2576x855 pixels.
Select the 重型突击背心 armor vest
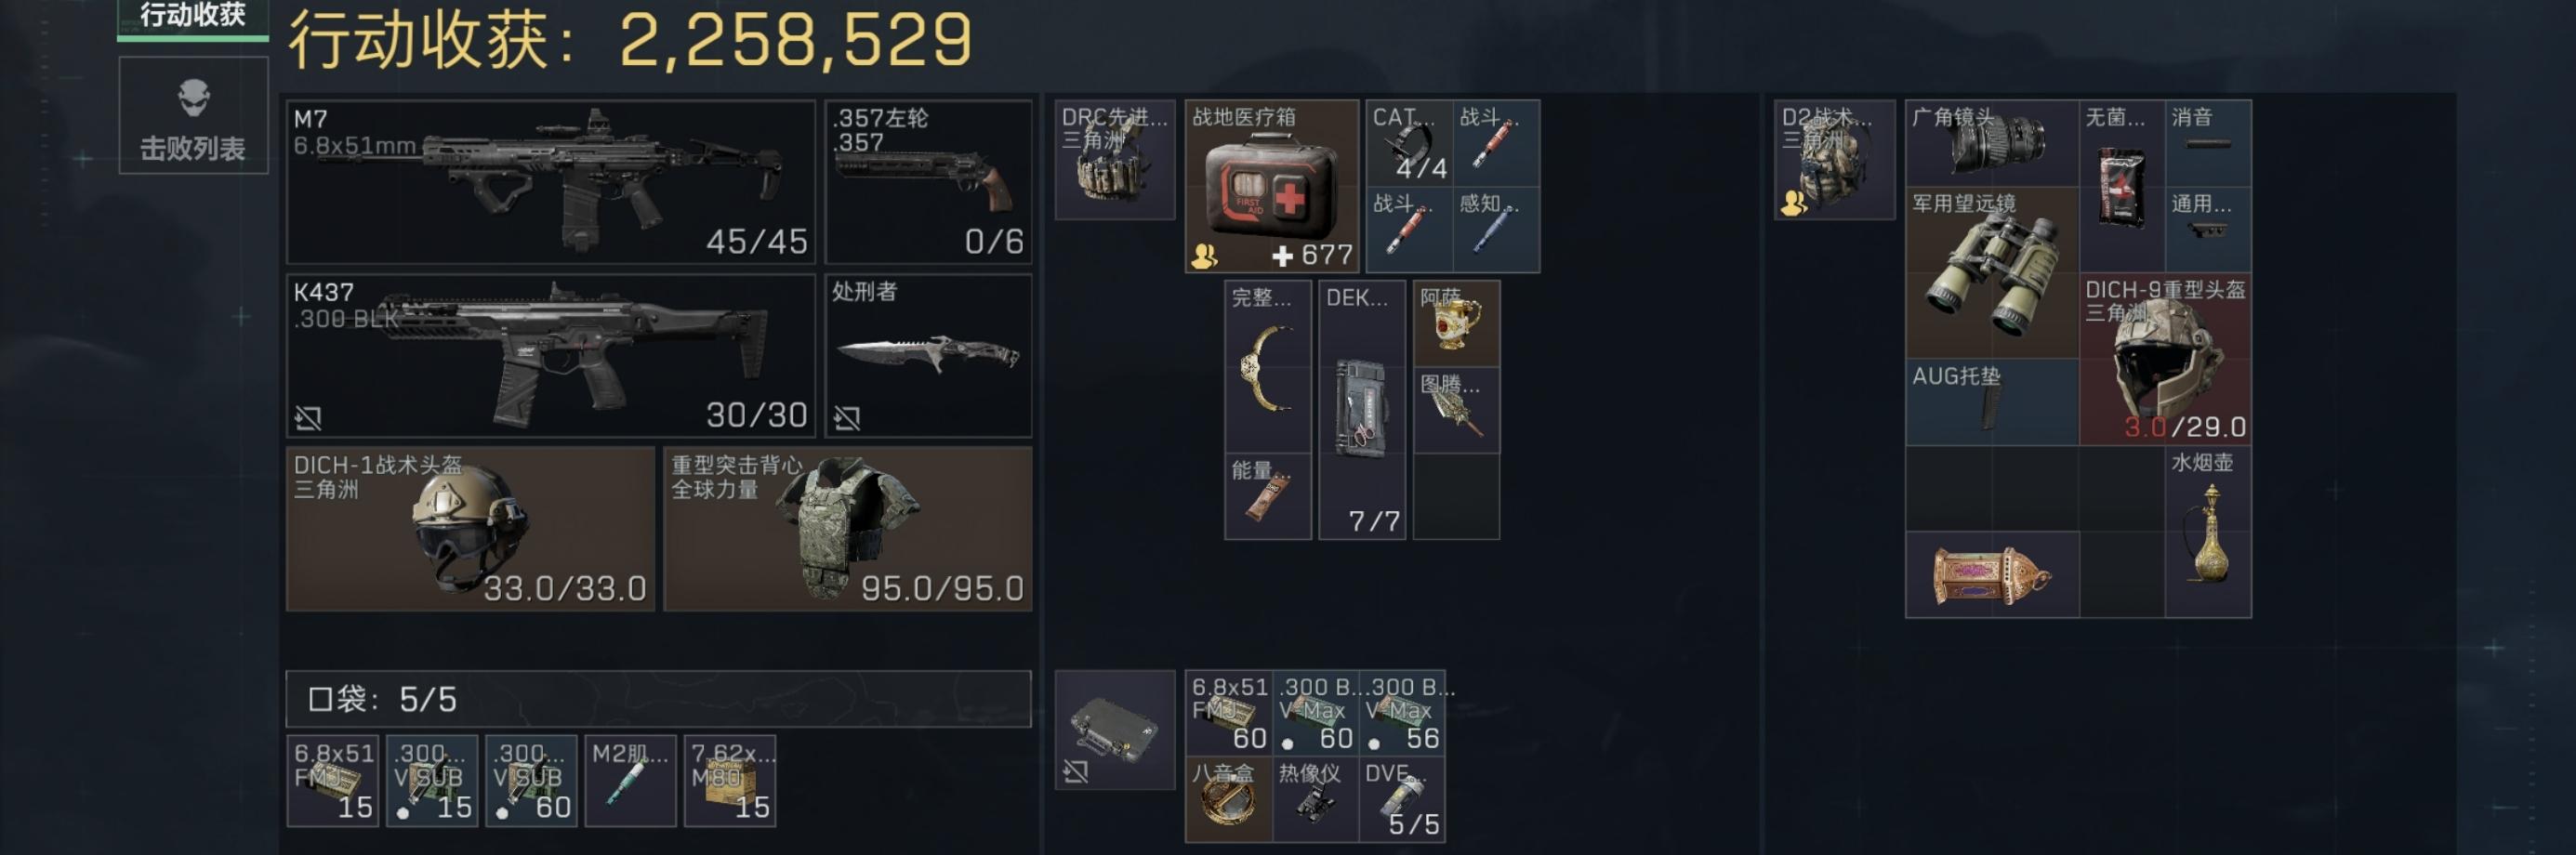click(848, 529)
